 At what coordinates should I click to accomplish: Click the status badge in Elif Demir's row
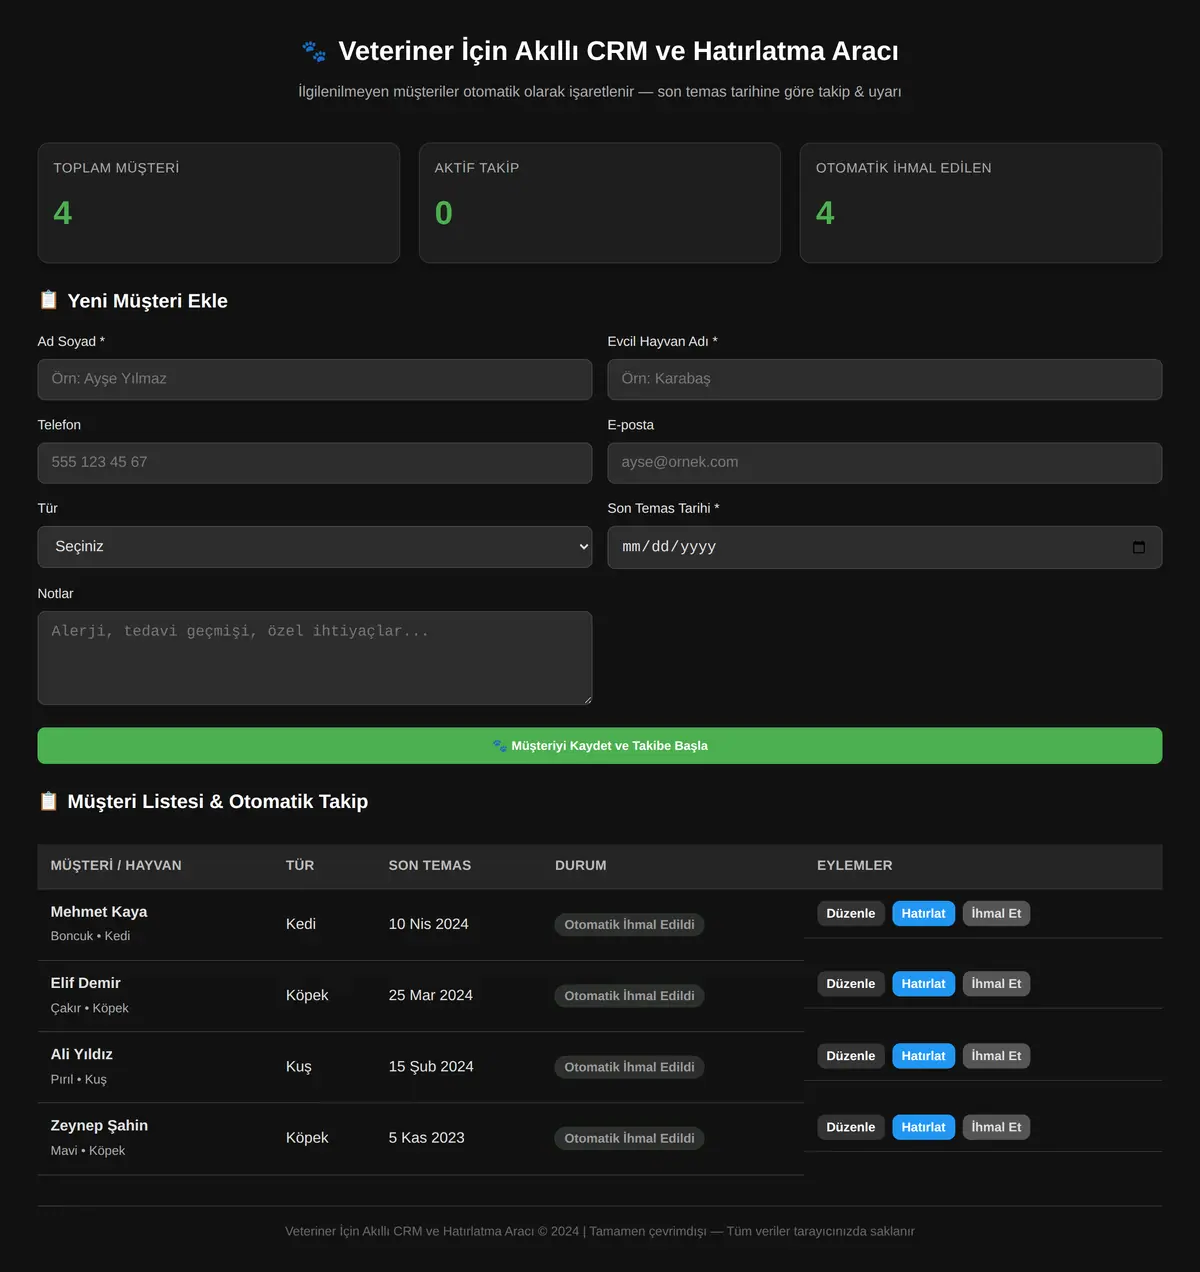(629, 996)
